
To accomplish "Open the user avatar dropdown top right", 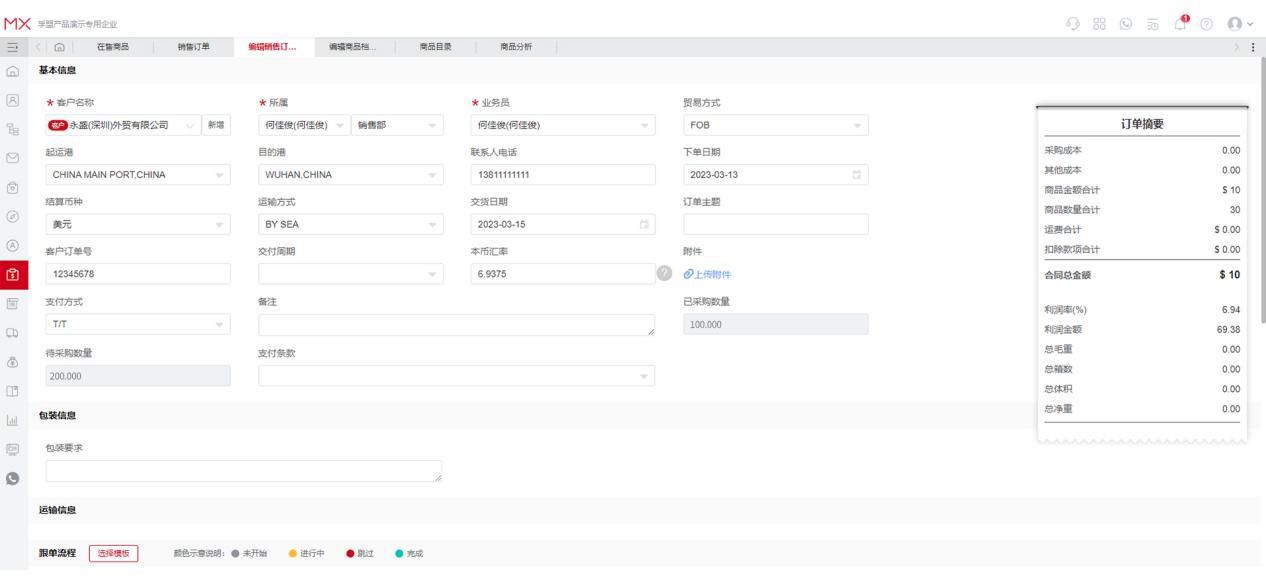I will (1238, 24).
